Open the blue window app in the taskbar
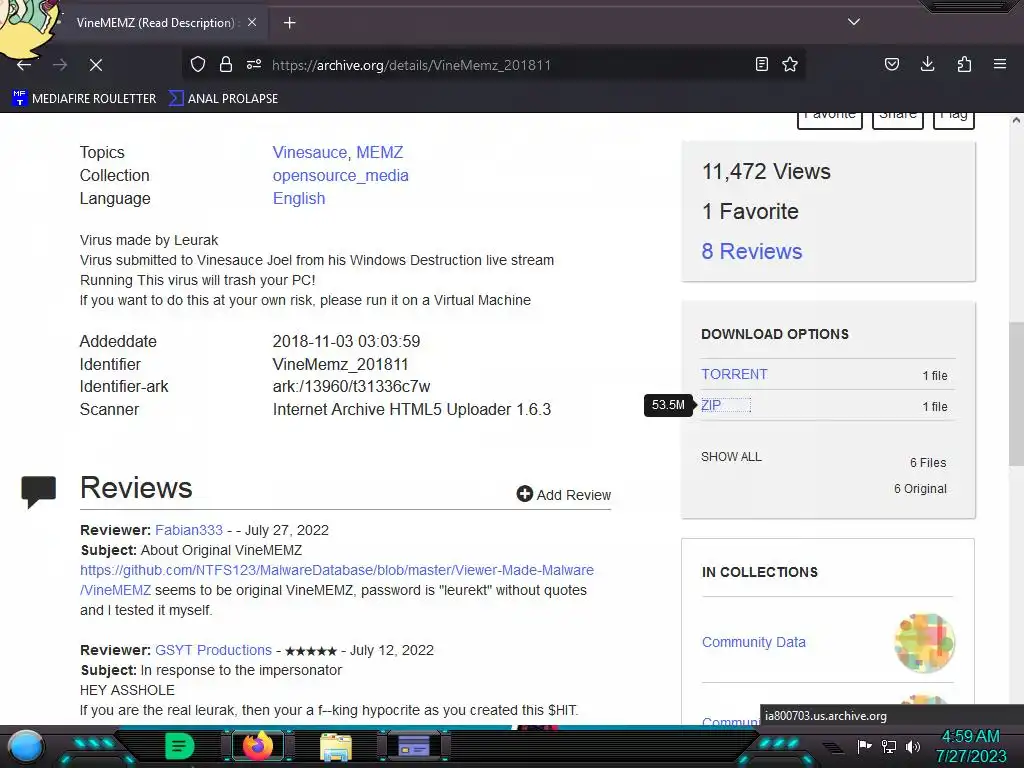The width and height of the screenshot is (1024, 768). [413, 746]
